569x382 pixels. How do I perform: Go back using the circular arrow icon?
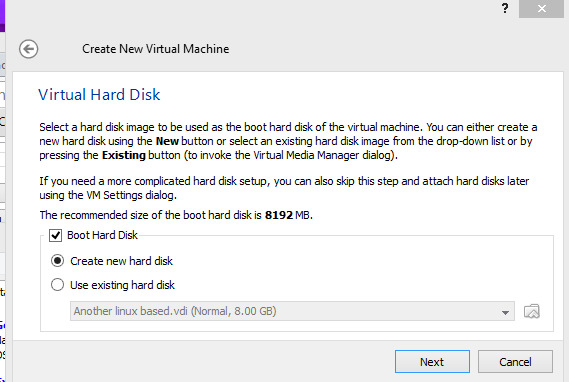pyautogui.click(x=29, y=49)
